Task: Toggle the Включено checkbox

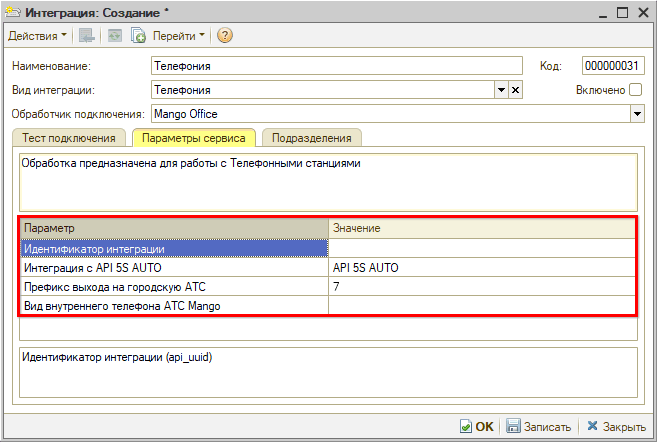Action: coord(636,90)
